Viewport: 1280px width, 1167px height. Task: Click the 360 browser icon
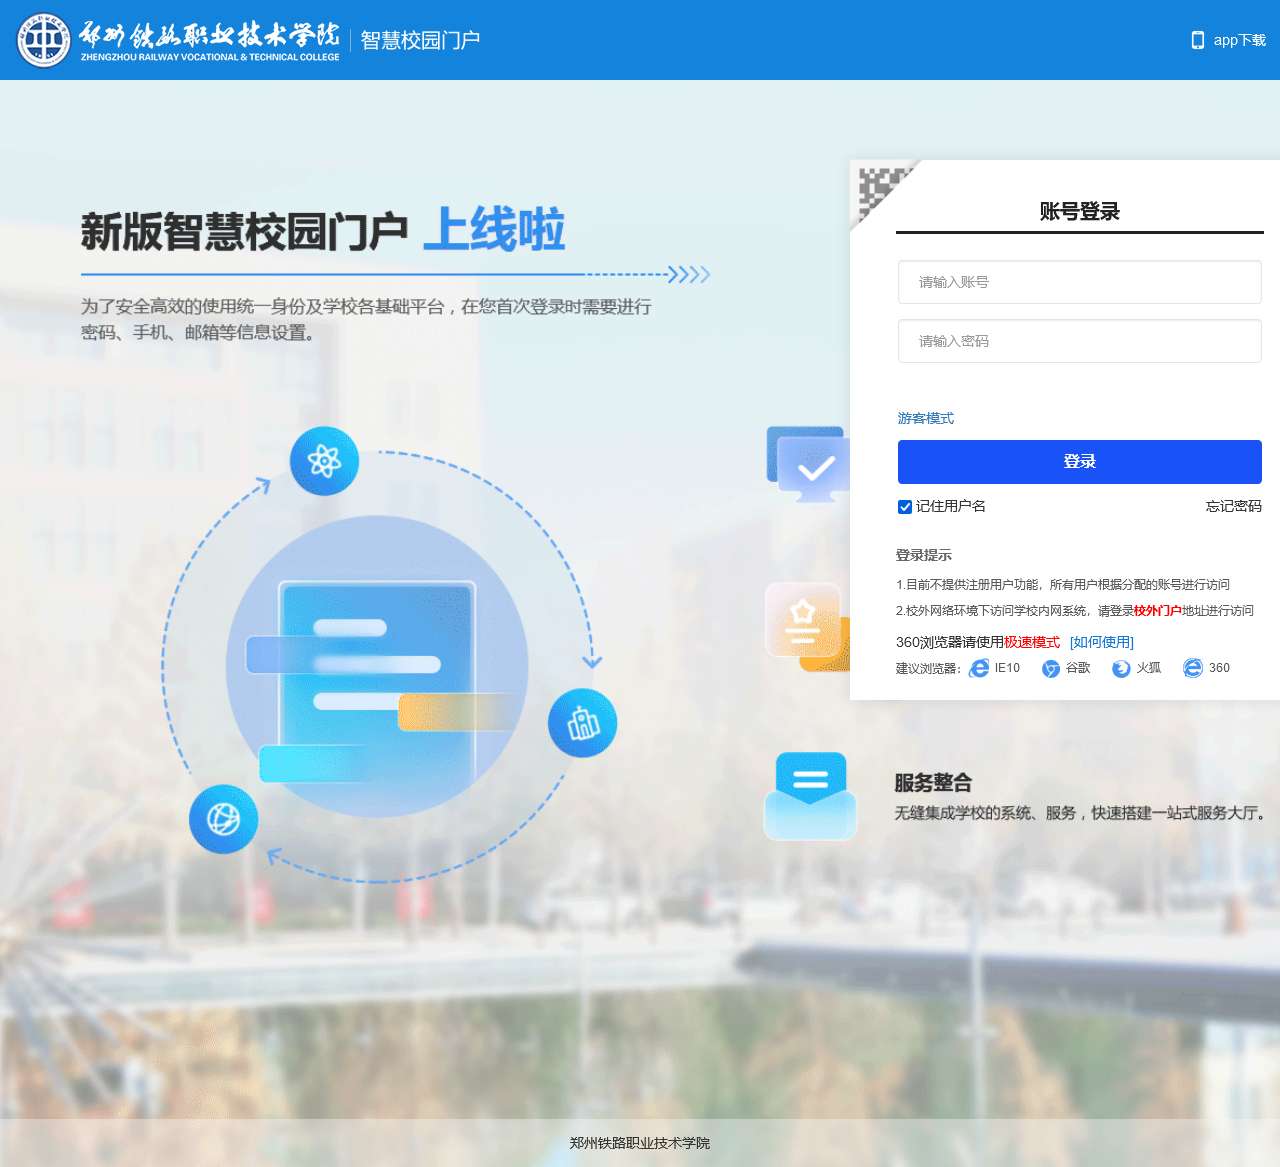1193,668
